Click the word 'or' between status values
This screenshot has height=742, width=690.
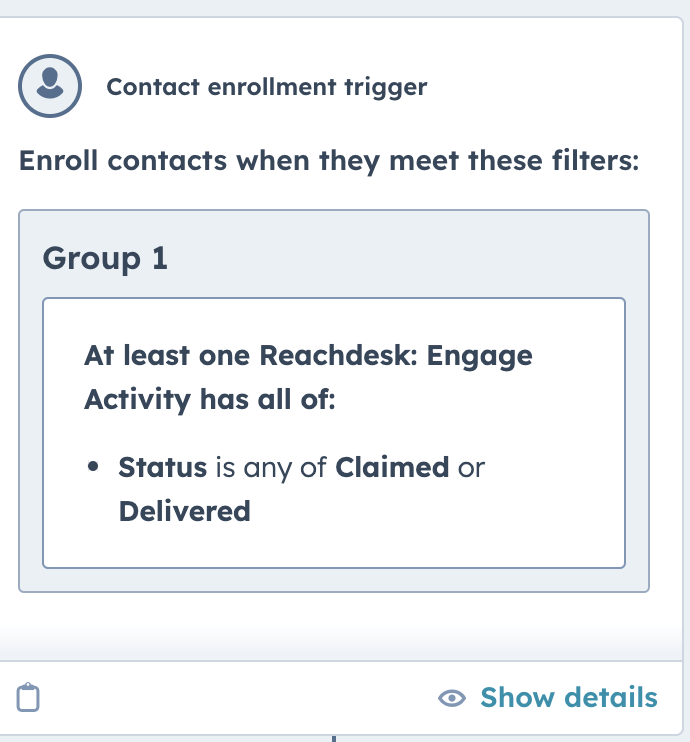coord(471,468)
